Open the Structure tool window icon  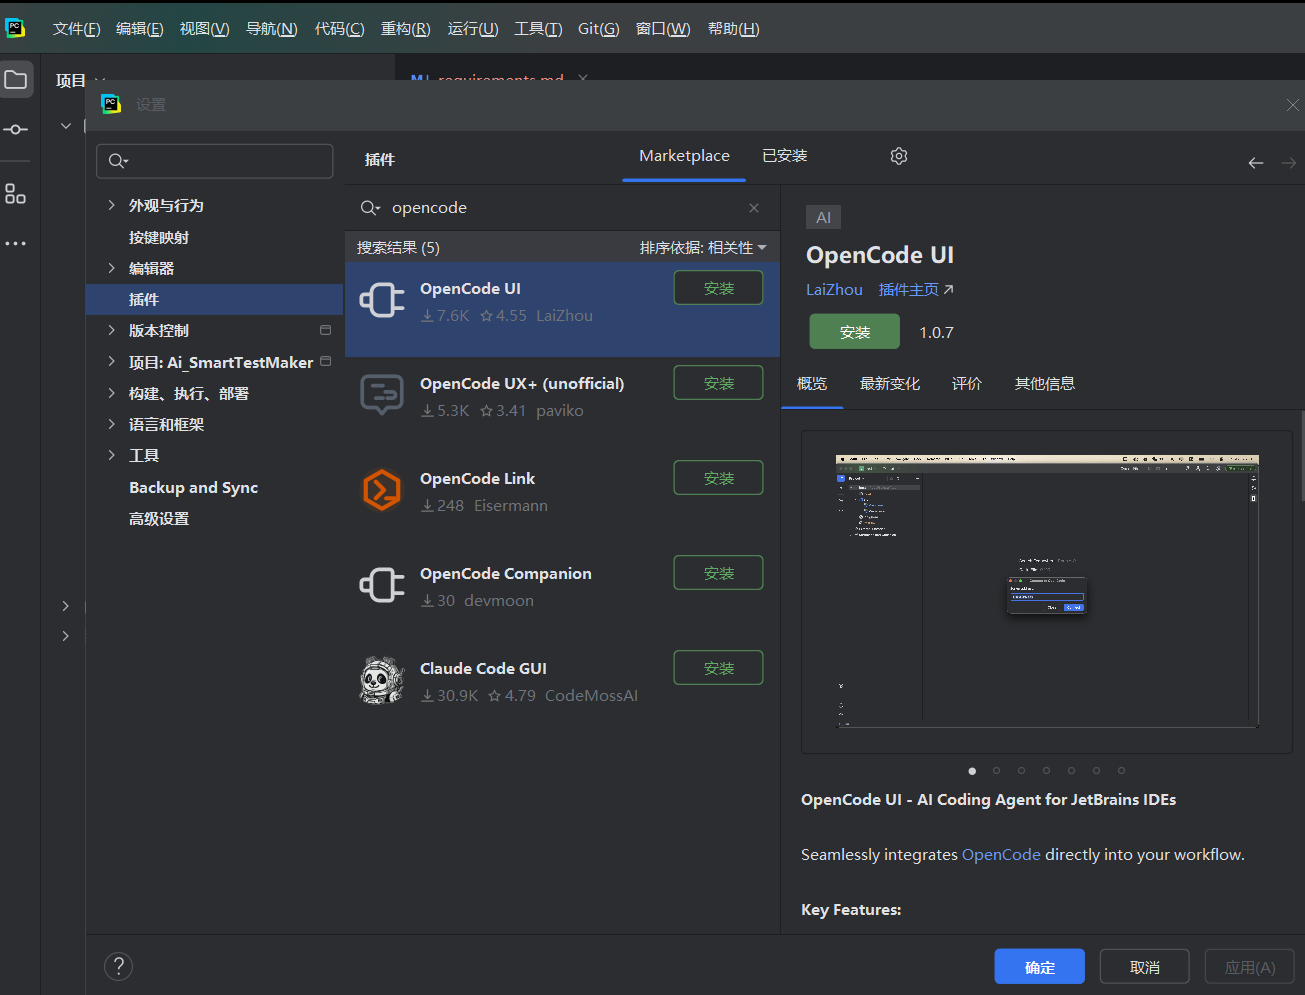coord(16,194)
